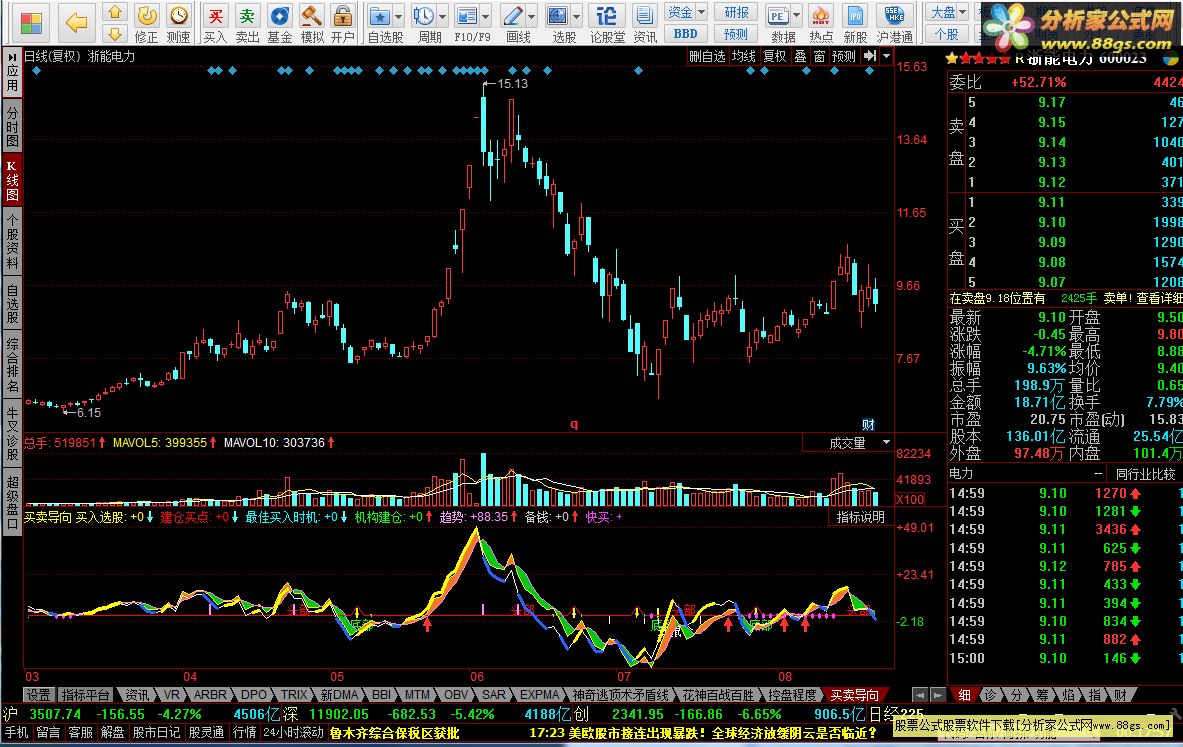This screenshot has height=747, width=1183.
Task: Open the chart header options dropdown arrow
Action: click(886, 56)
